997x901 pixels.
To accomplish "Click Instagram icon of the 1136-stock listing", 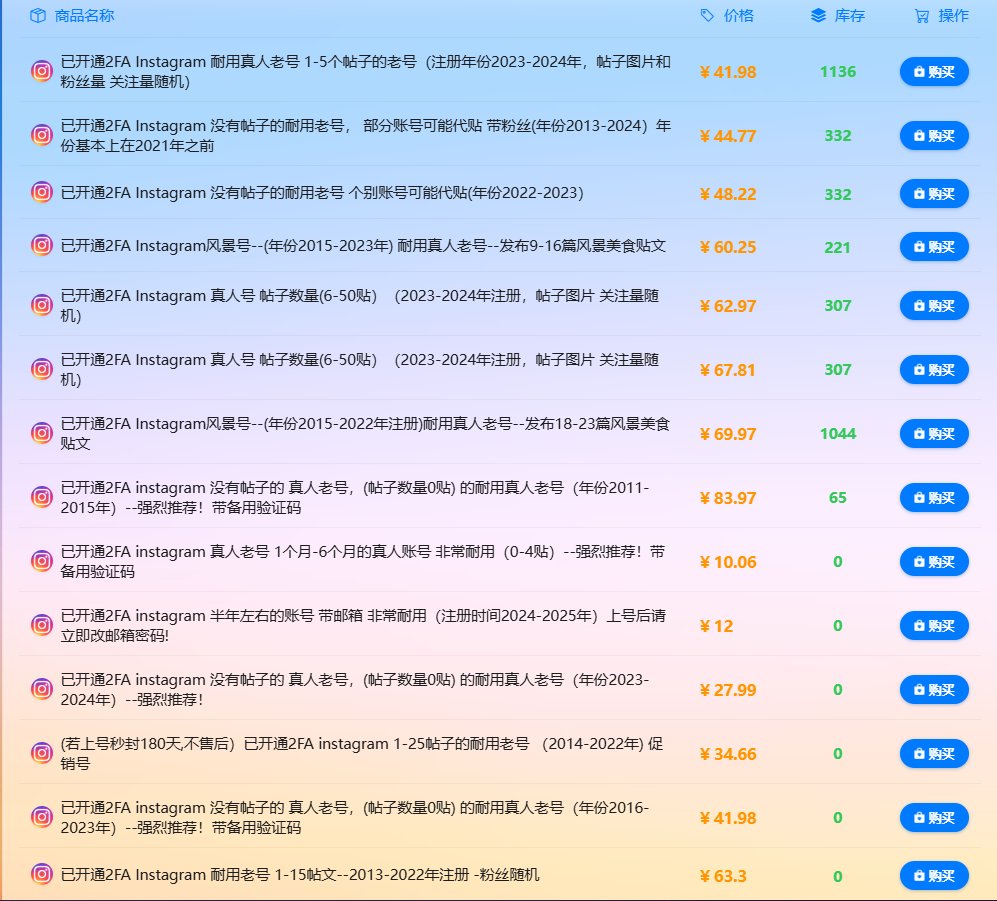I will tap(42, 71).
